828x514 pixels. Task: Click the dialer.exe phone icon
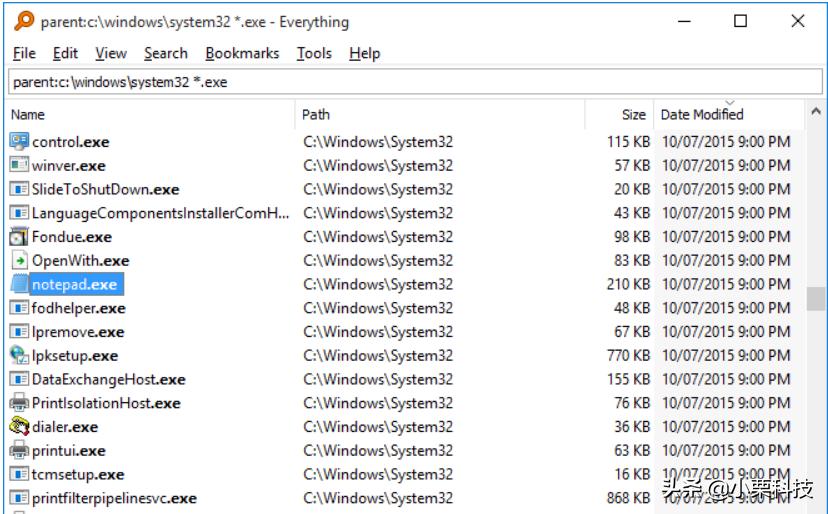pos(19,426)
